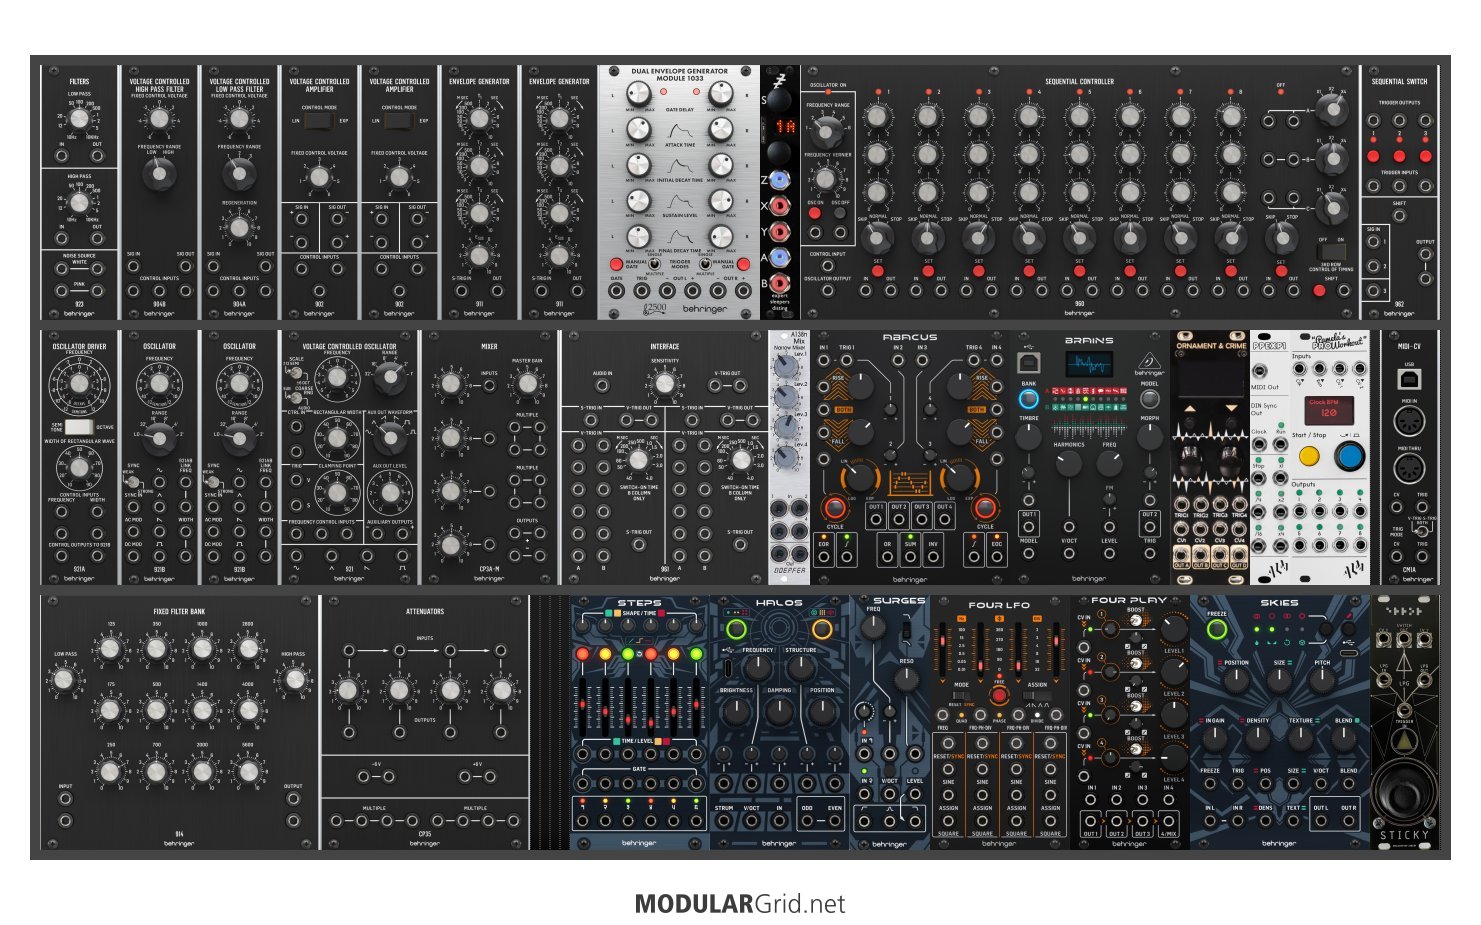The height and width of the screenshot is (925, 1481).
Task: Toggle the LIN/EXP switch on the leftmost 902 amplifier
Action: [x=319, y=121]
